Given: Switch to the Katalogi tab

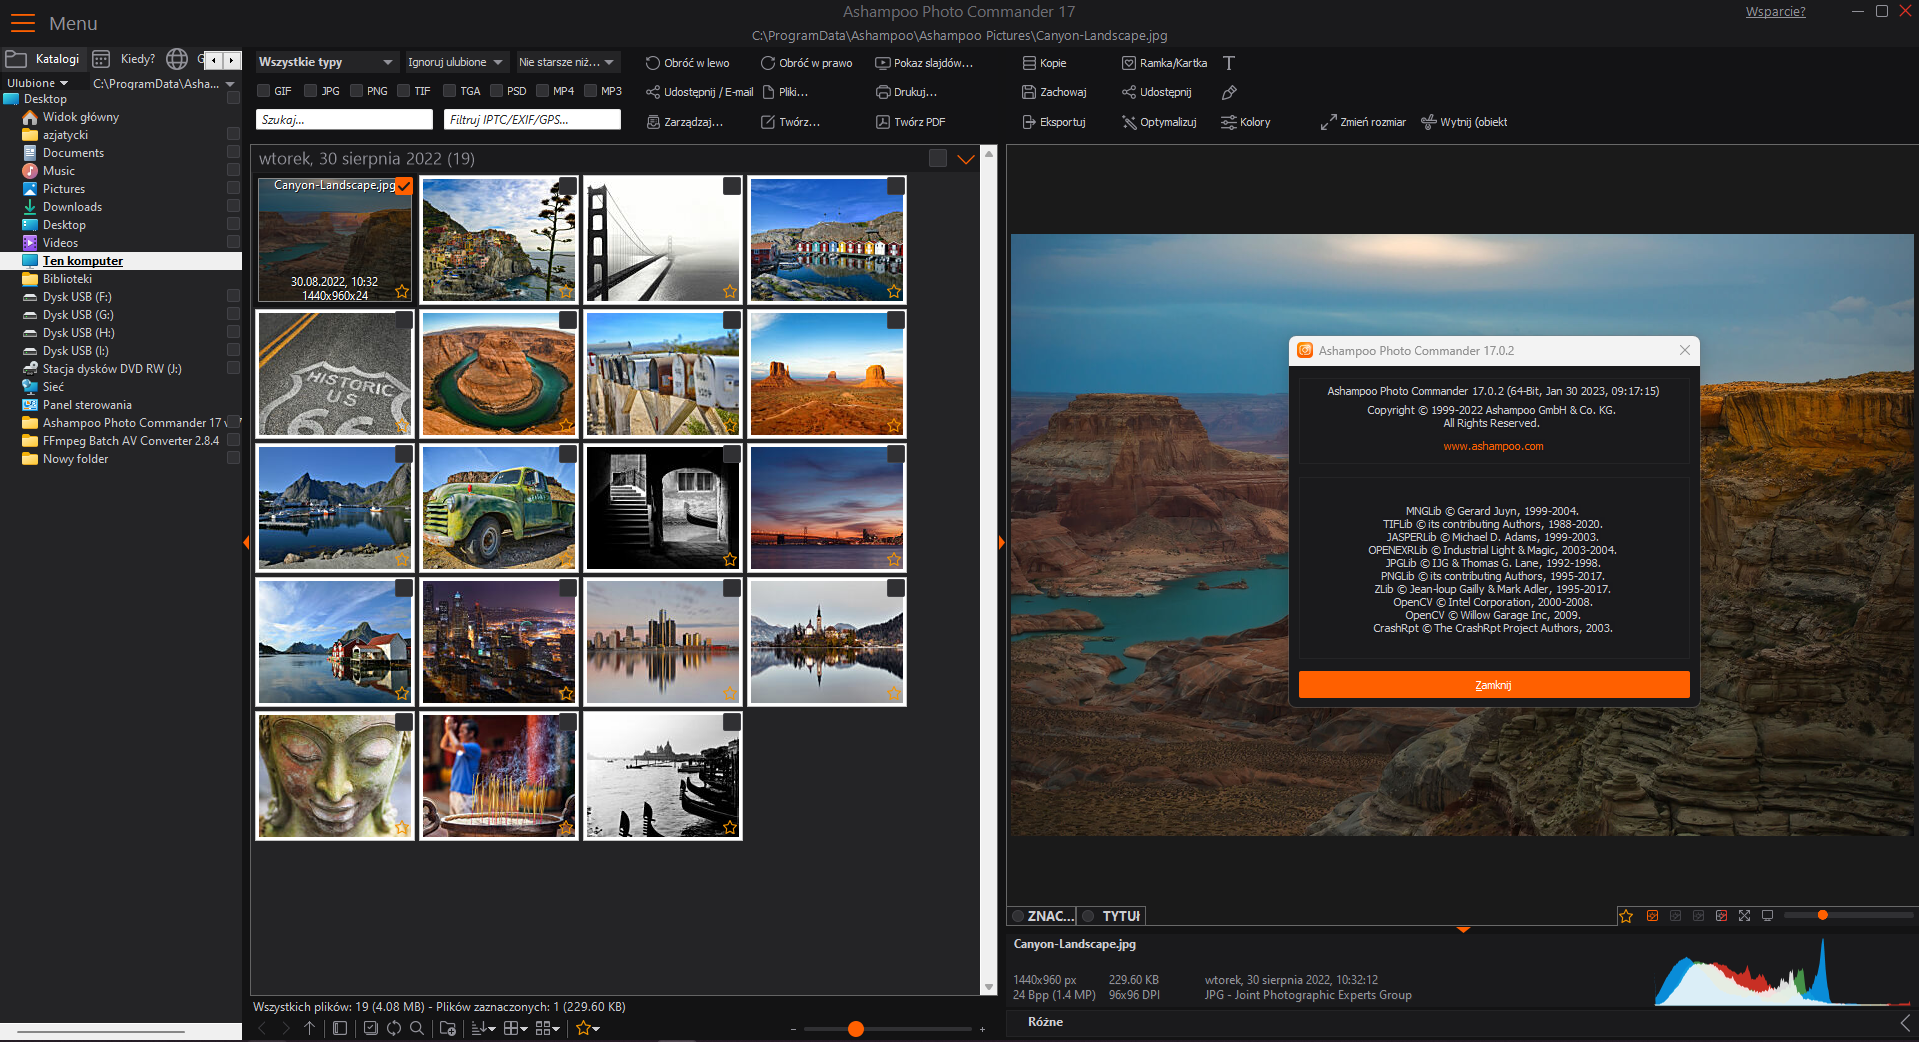Looking at the screenshot, I should [43, 59].
